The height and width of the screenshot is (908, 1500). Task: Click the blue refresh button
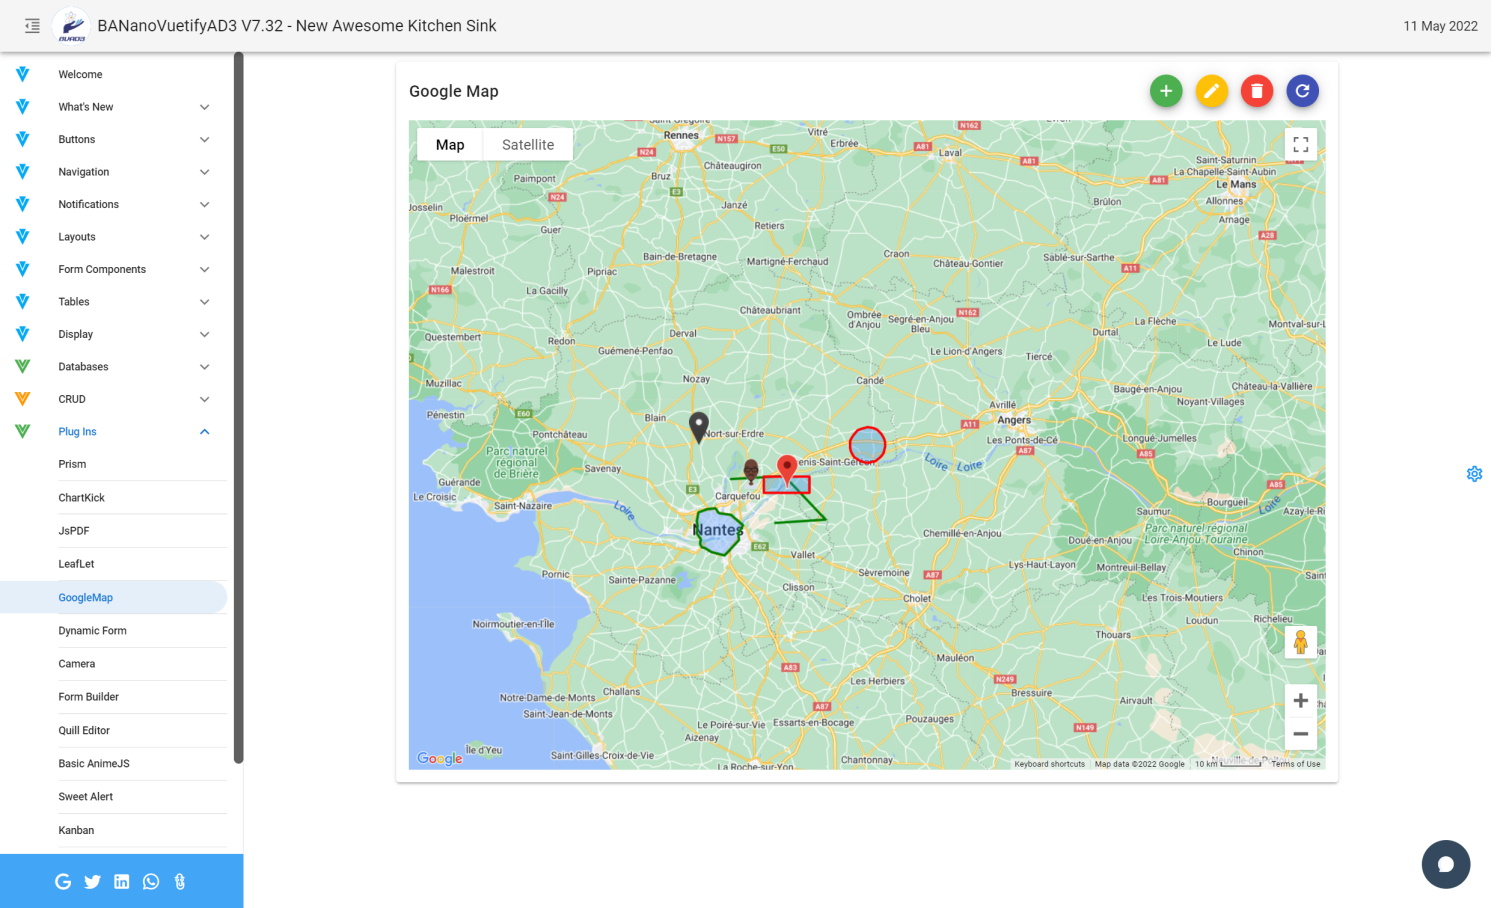tap(1303, 91)
